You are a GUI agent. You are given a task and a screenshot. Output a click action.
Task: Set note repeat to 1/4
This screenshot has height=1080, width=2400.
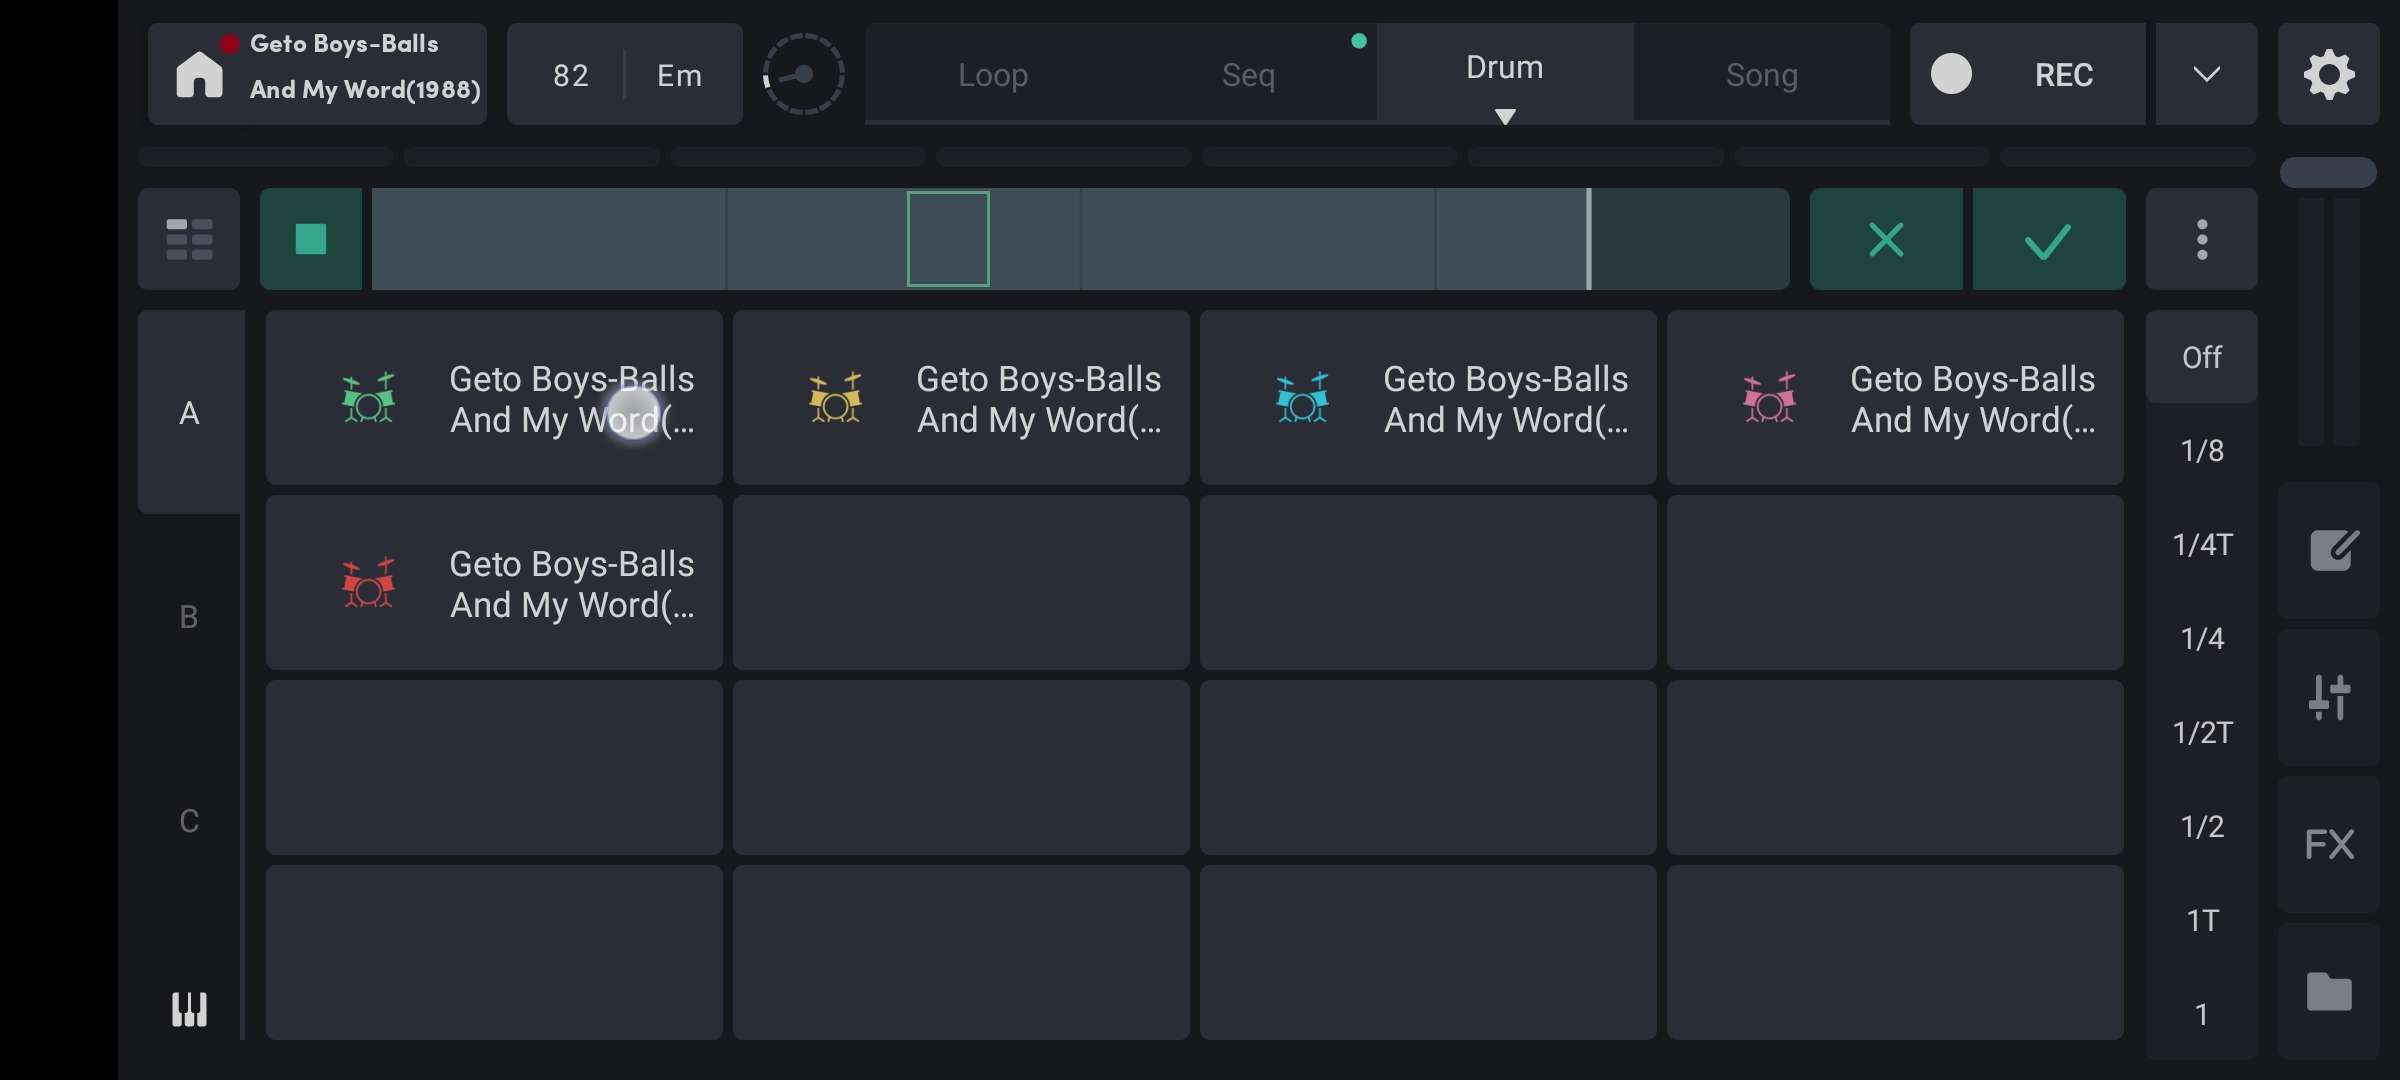pos(2202,639)
